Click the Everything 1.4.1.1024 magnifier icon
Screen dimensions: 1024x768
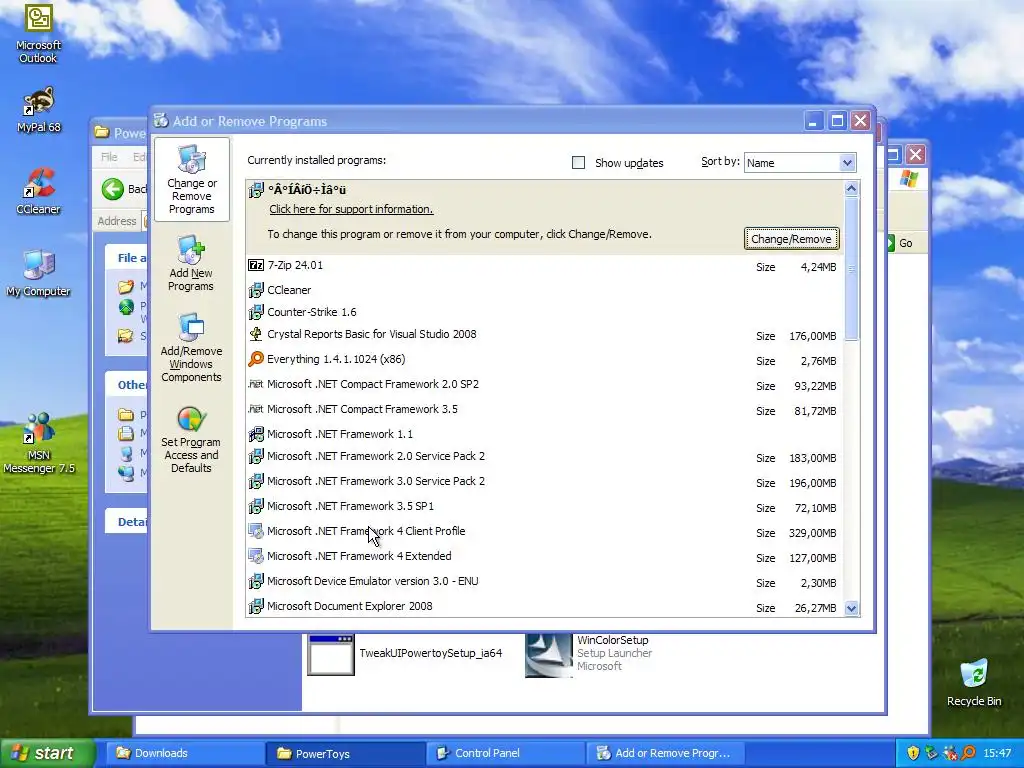[256, 359]
